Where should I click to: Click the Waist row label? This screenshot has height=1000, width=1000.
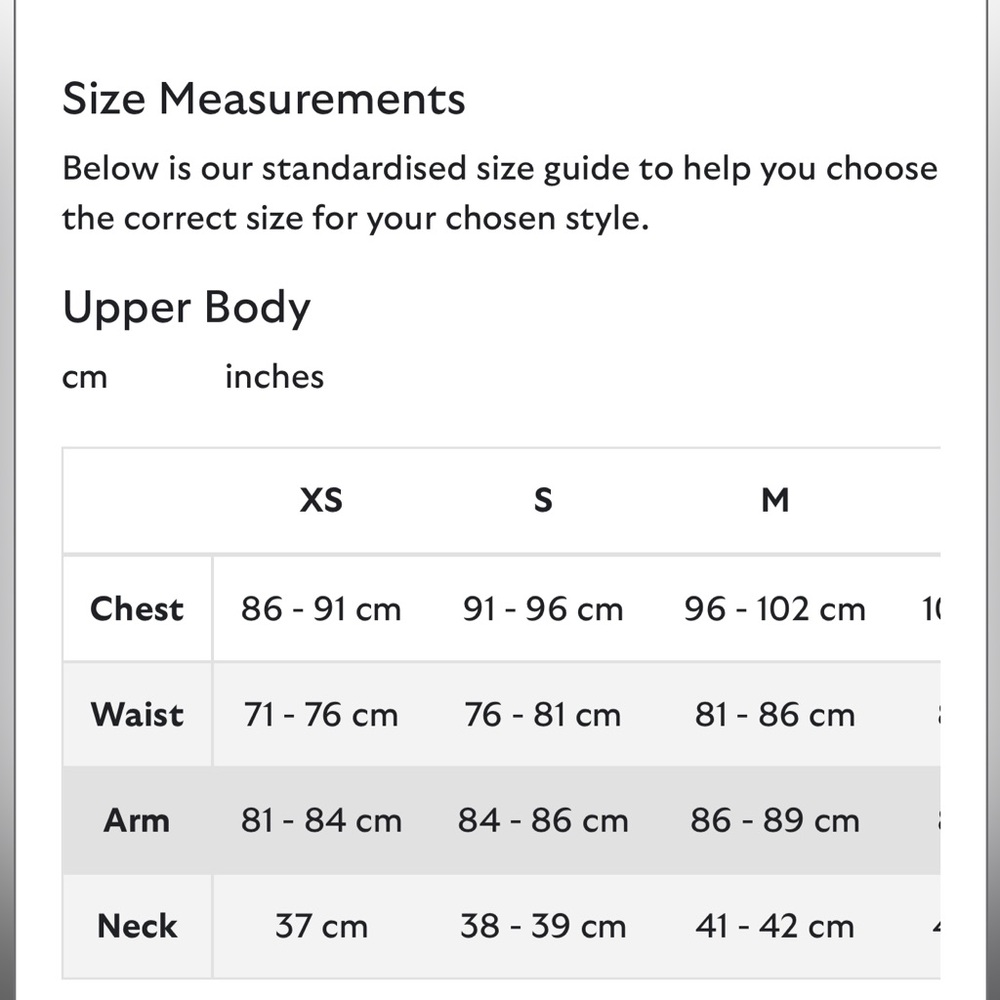pos(137,714)
